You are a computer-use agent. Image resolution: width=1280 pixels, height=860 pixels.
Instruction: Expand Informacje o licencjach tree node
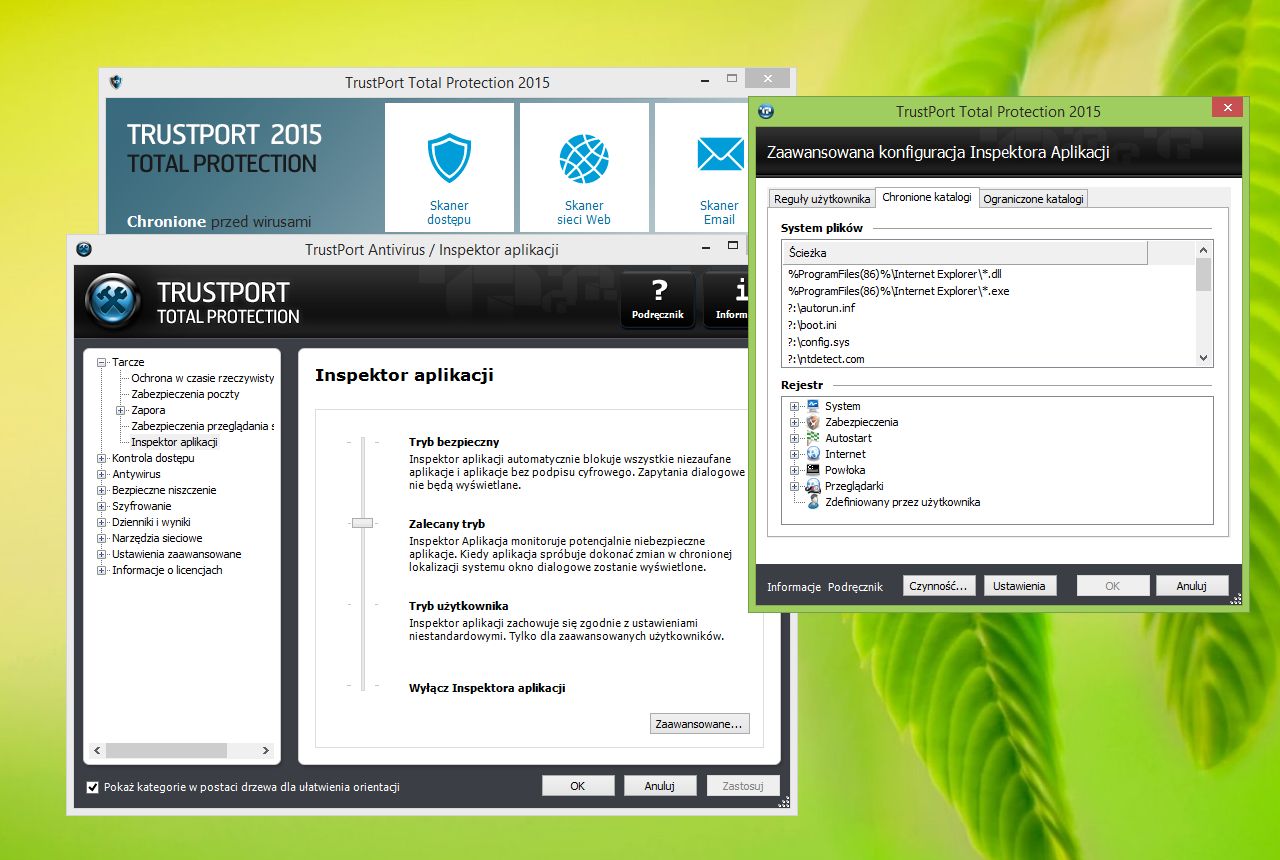tap(102, 570)
